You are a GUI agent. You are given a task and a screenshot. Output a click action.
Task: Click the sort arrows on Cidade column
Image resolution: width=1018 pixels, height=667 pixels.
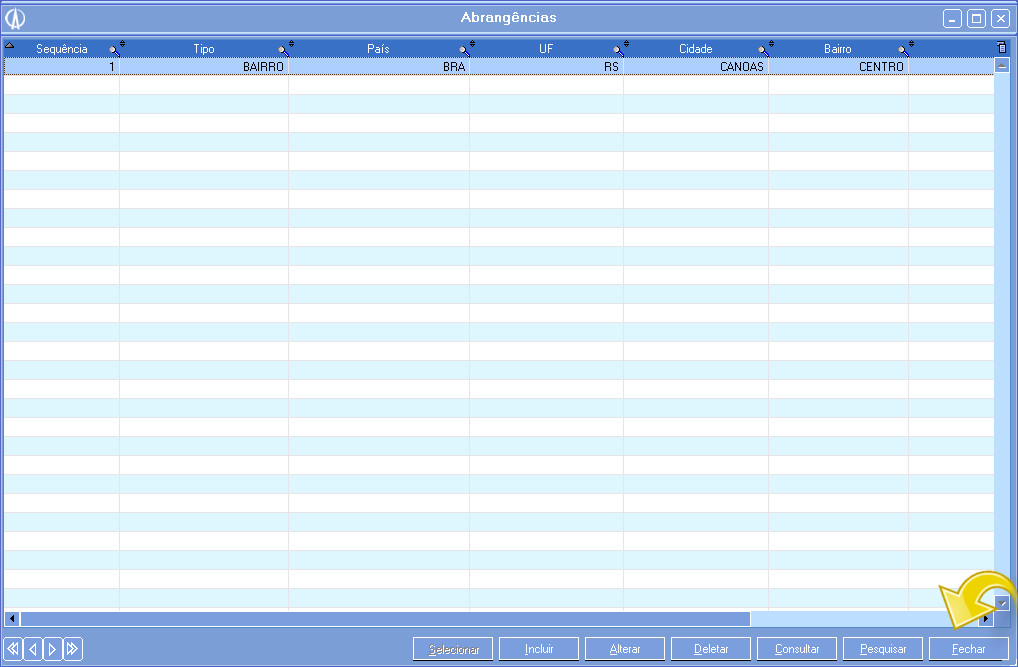tap(771, 44)
